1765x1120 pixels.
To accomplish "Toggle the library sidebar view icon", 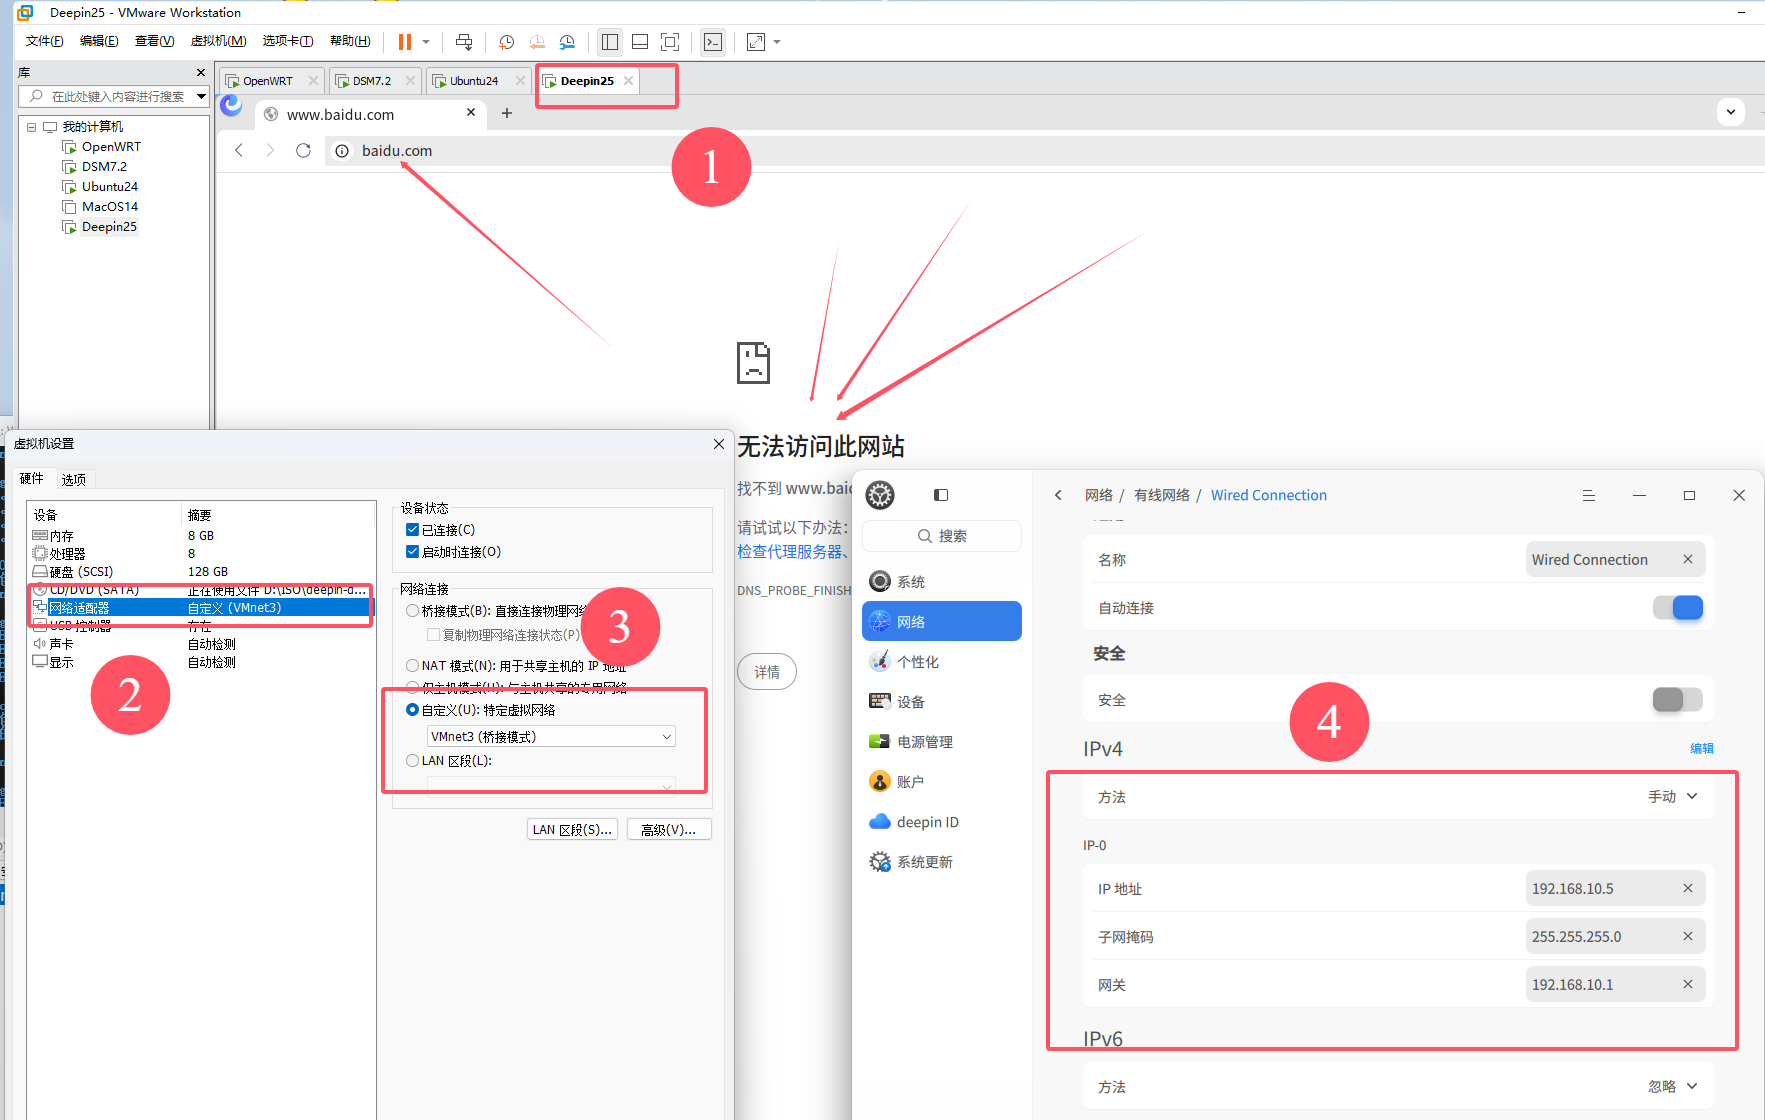I will tap(610, 42).
